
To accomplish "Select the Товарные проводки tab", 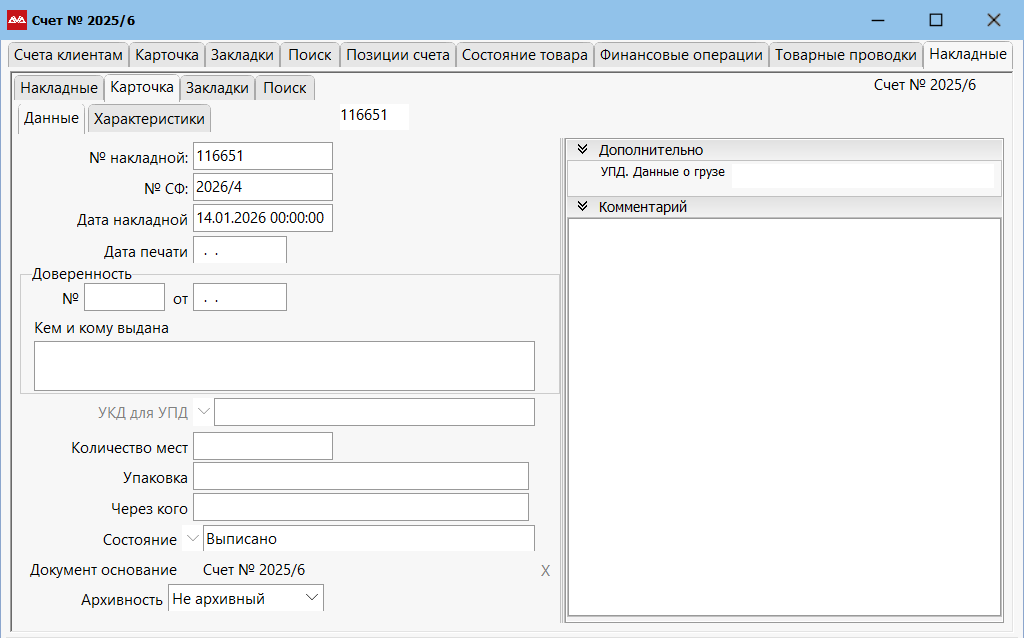I will (x=845, y=55).
